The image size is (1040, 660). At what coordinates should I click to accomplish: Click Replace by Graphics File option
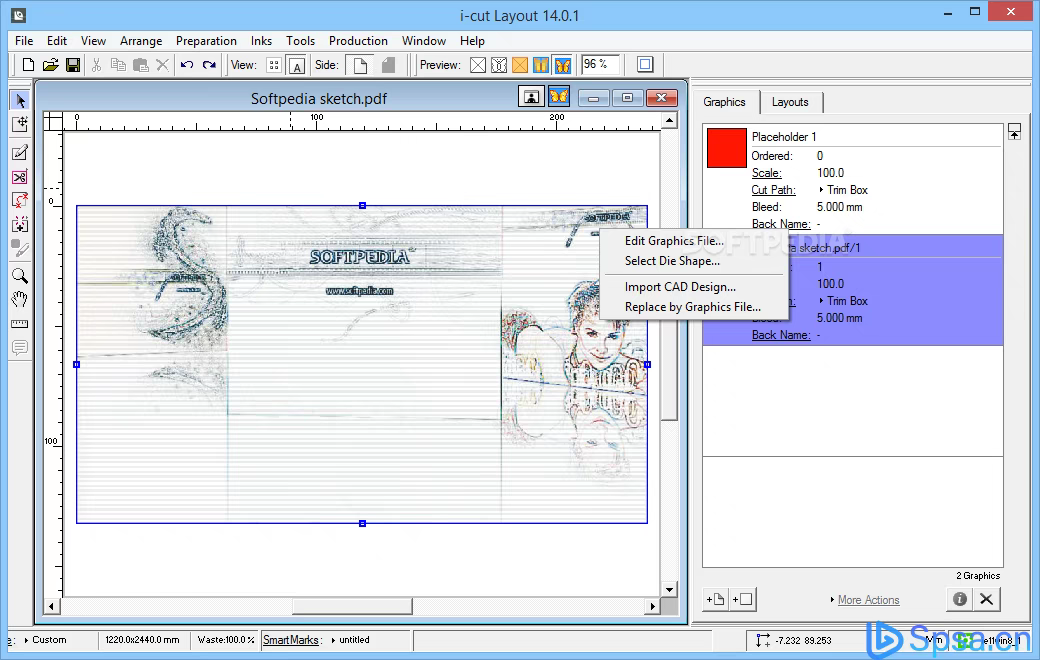[x=695, y=307]
